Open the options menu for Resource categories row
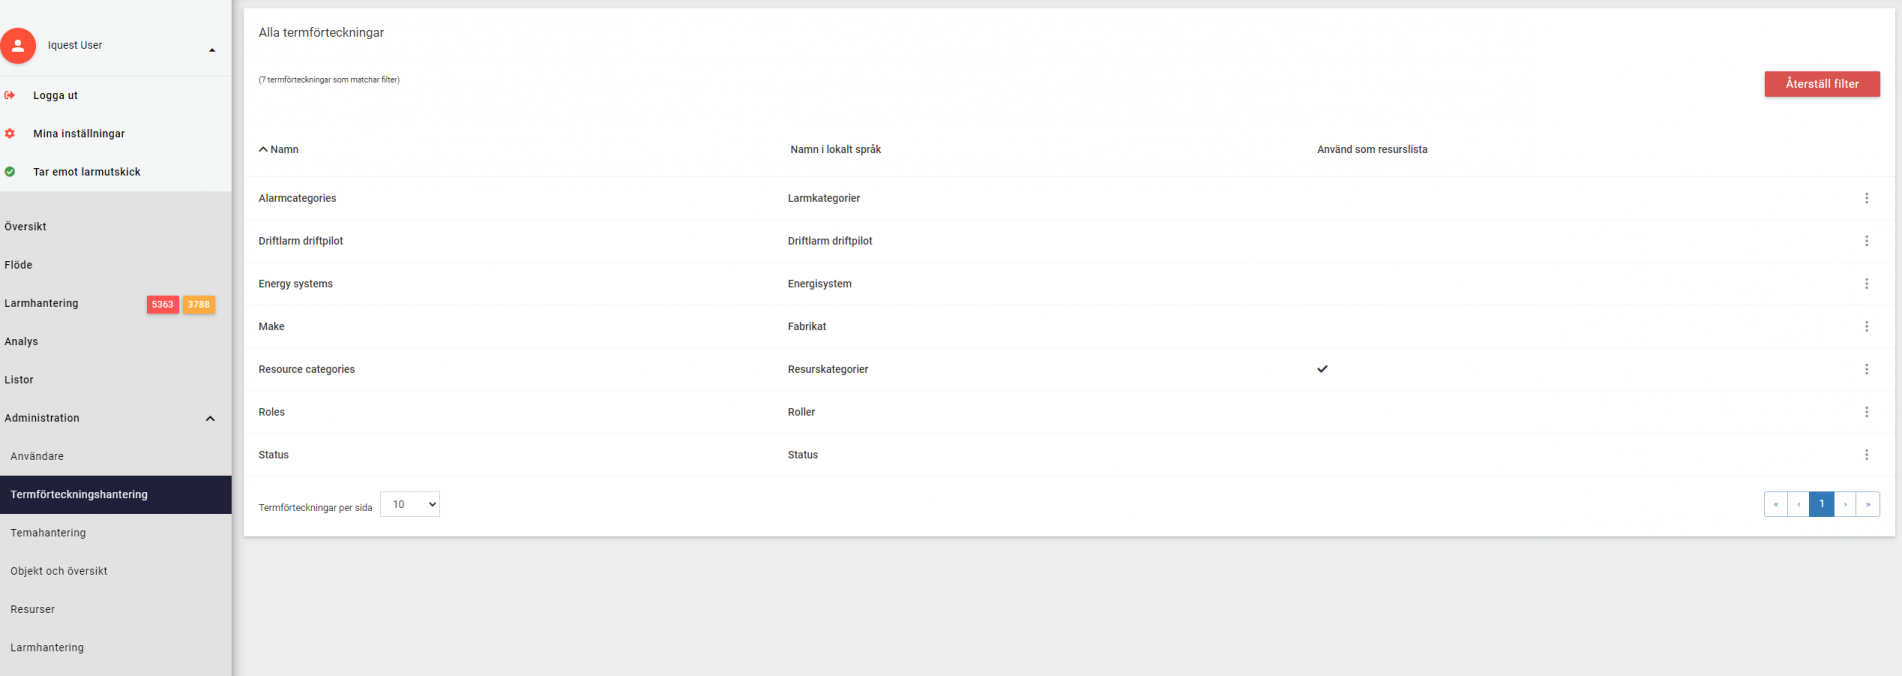Viewport: 1902px width, 676px height. (1866, 369)
